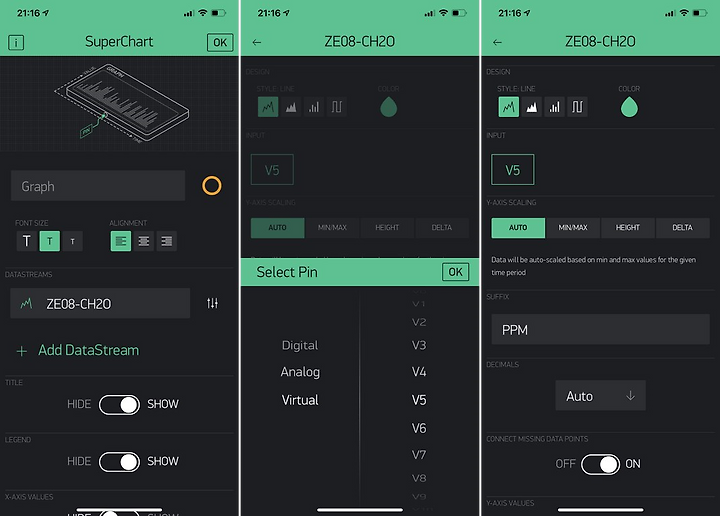Tap the info icon in SuperChart header

coord(16,43)
